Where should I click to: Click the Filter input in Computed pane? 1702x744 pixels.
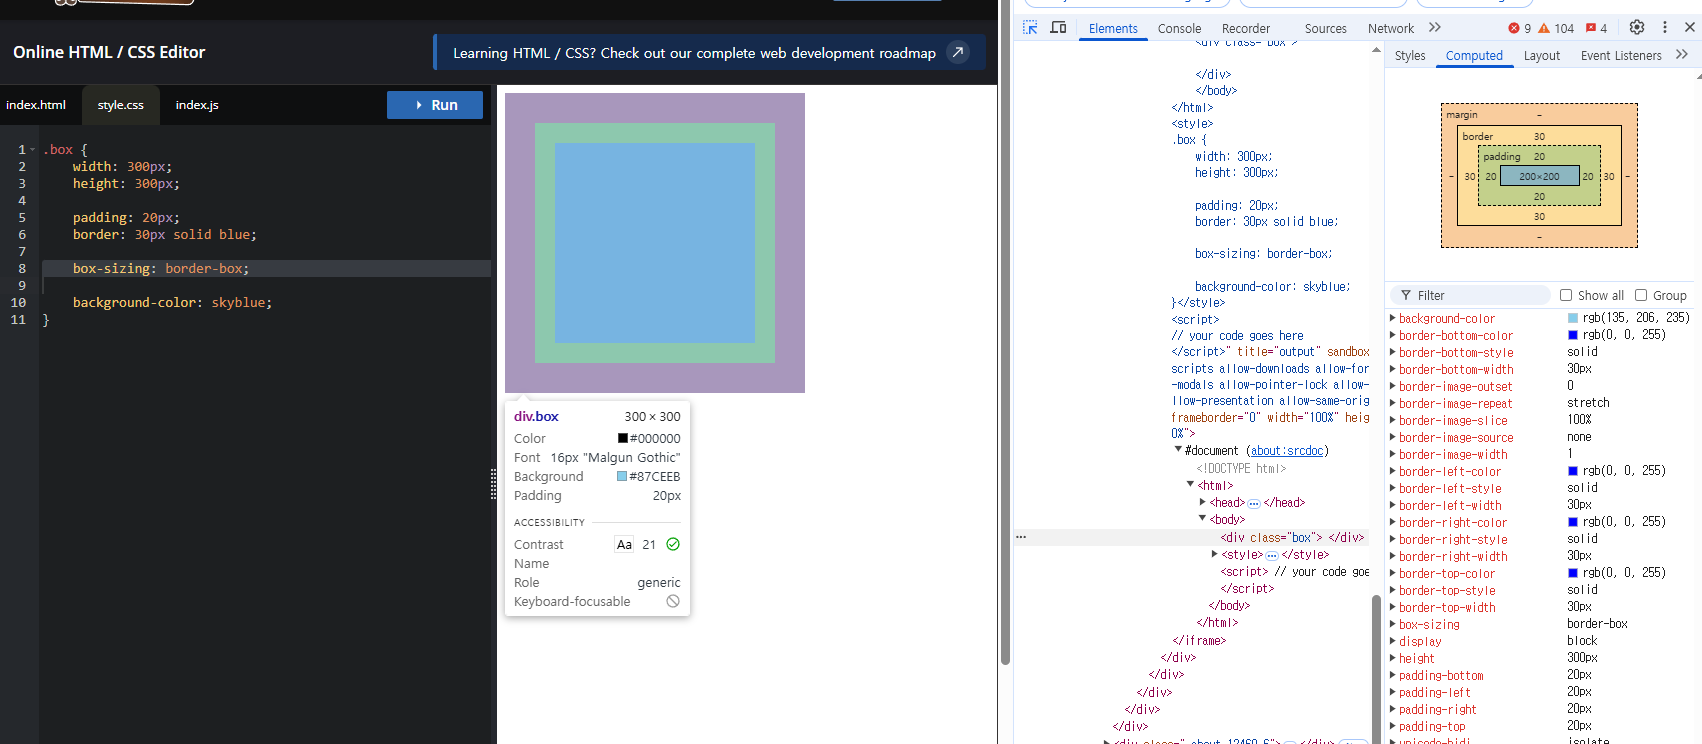1470,295
